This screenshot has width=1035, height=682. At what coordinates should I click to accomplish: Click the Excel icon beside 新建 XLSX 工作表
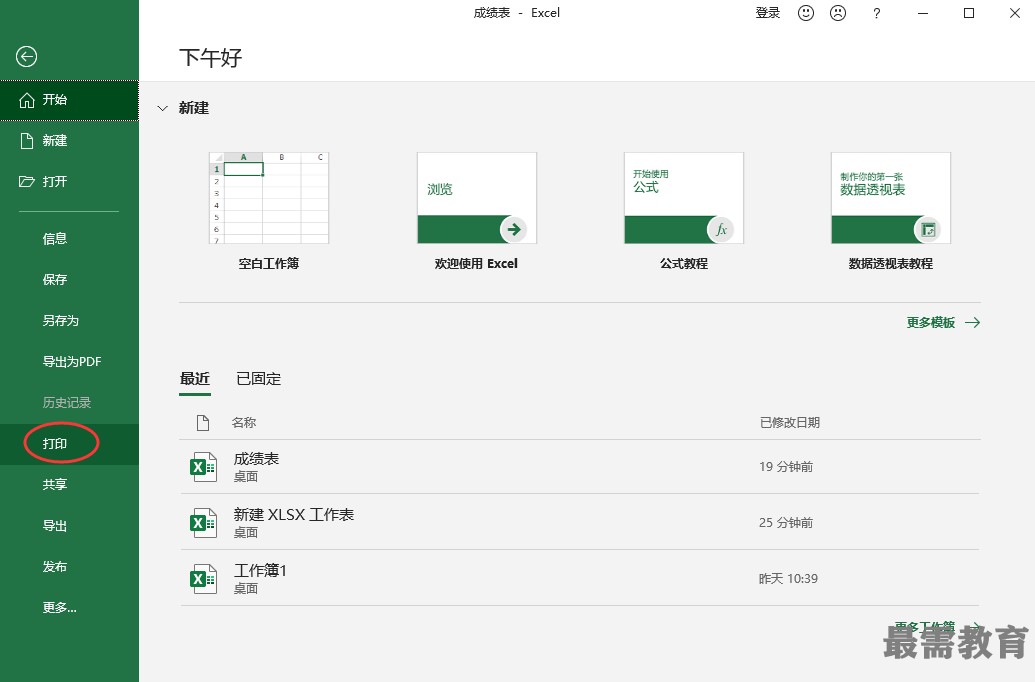coord(203,523)
